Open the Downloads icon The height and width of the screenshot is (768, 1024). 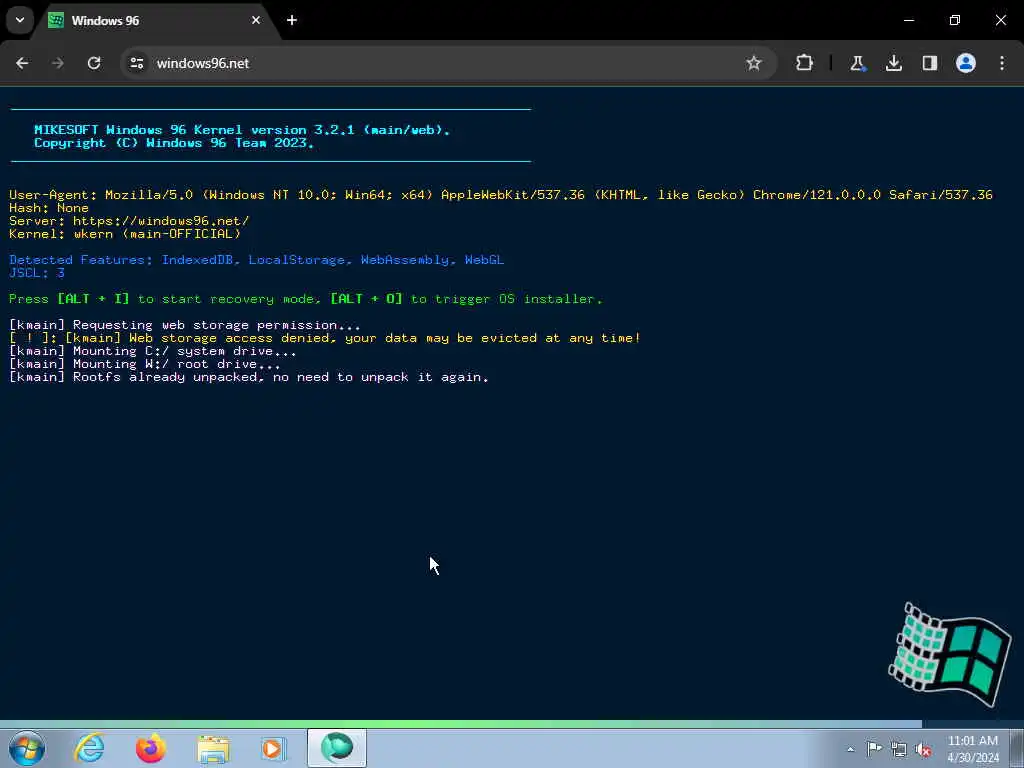(893, 63)
